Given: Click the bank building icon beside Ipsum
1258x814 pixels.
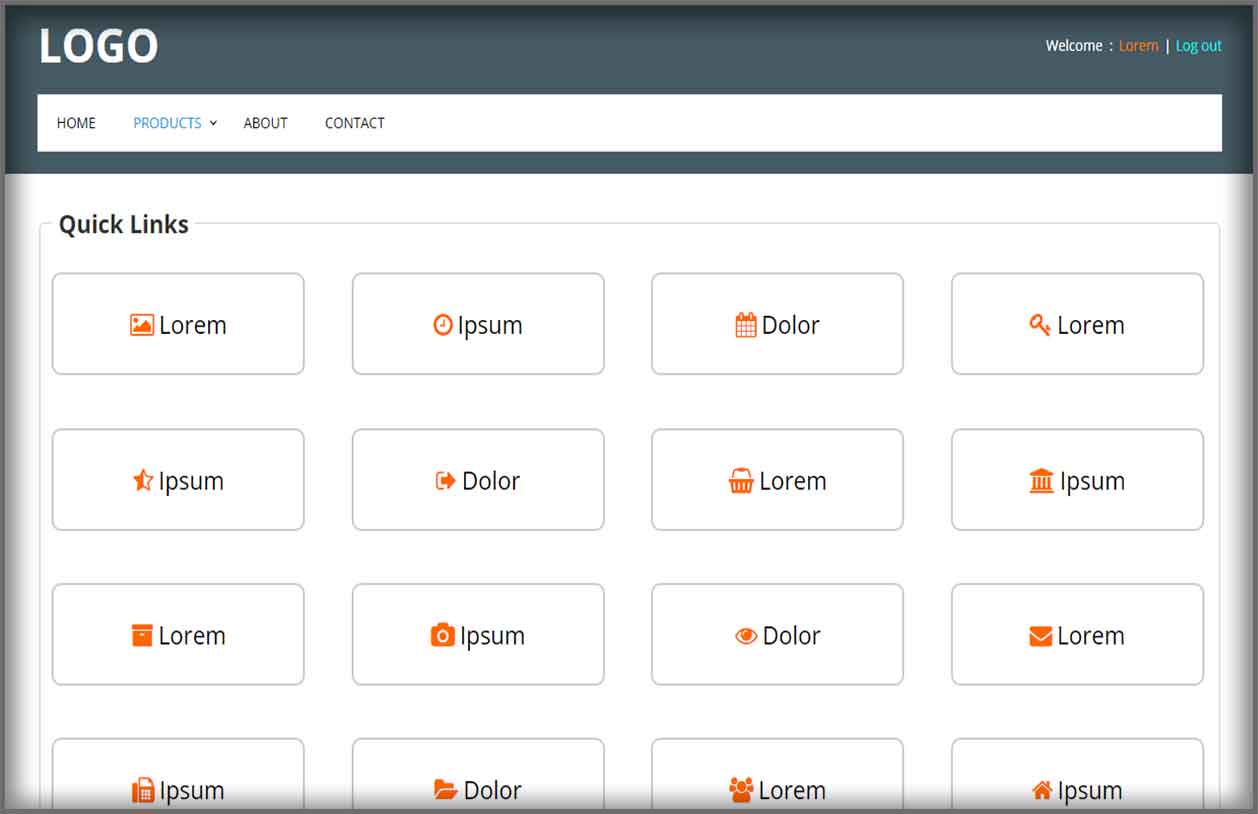Looking at the screenshot, I should [1041, 481].
